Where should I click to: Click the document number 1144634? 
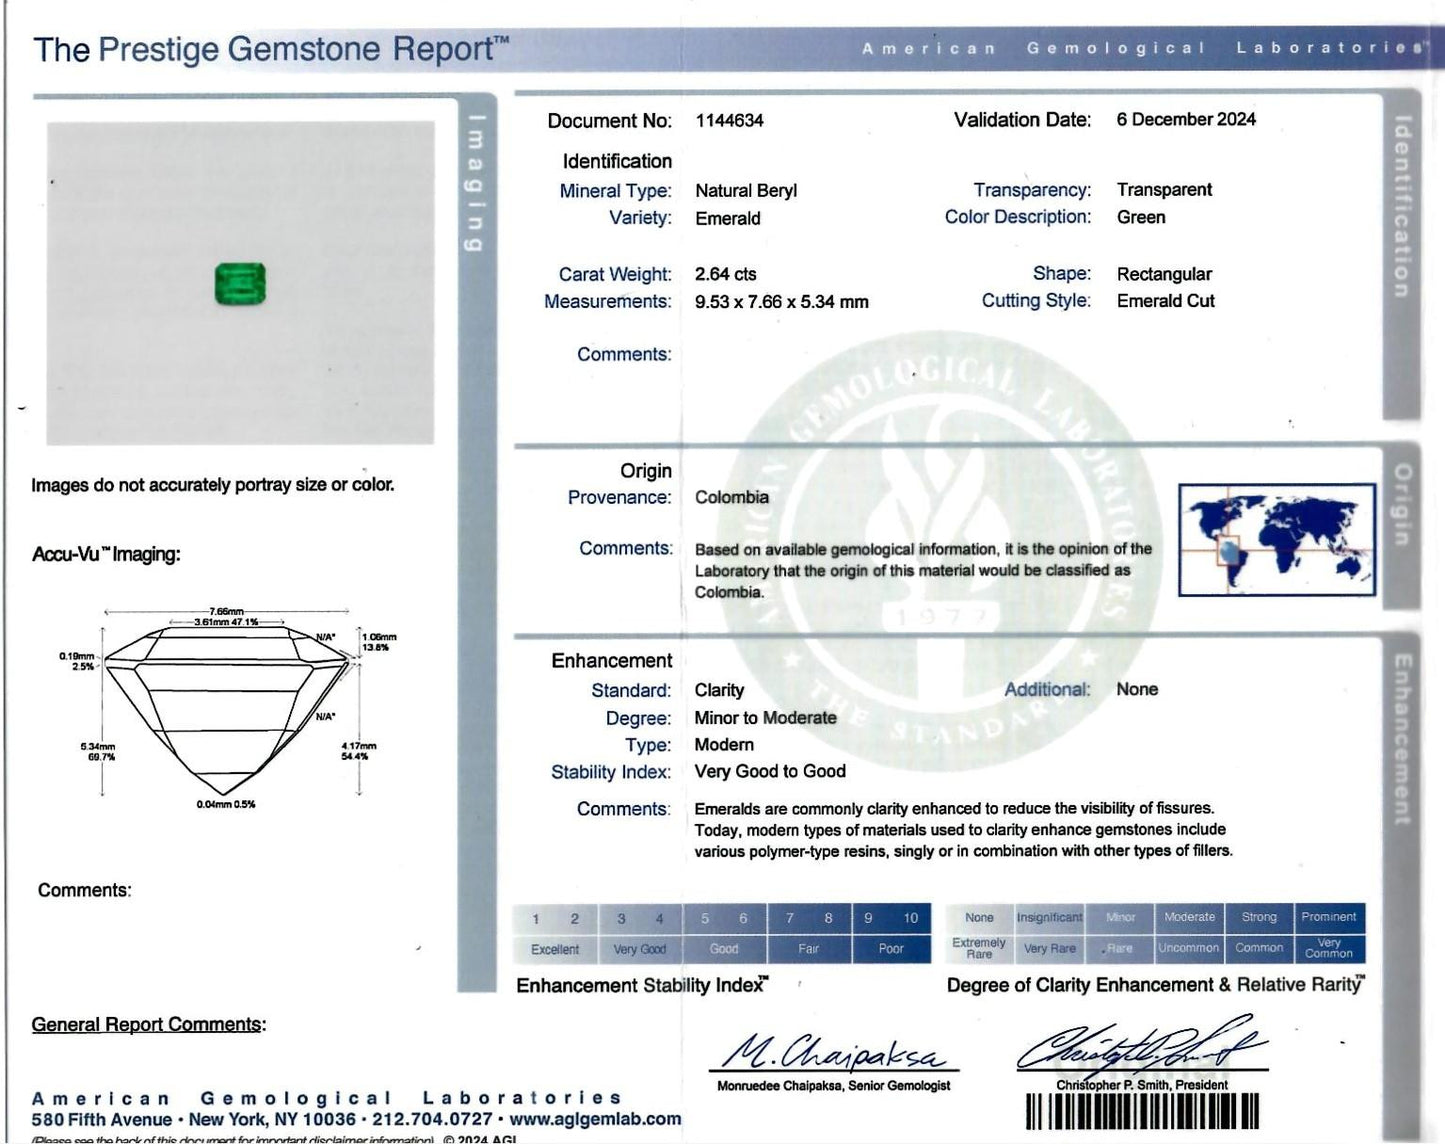click(729, 121)
